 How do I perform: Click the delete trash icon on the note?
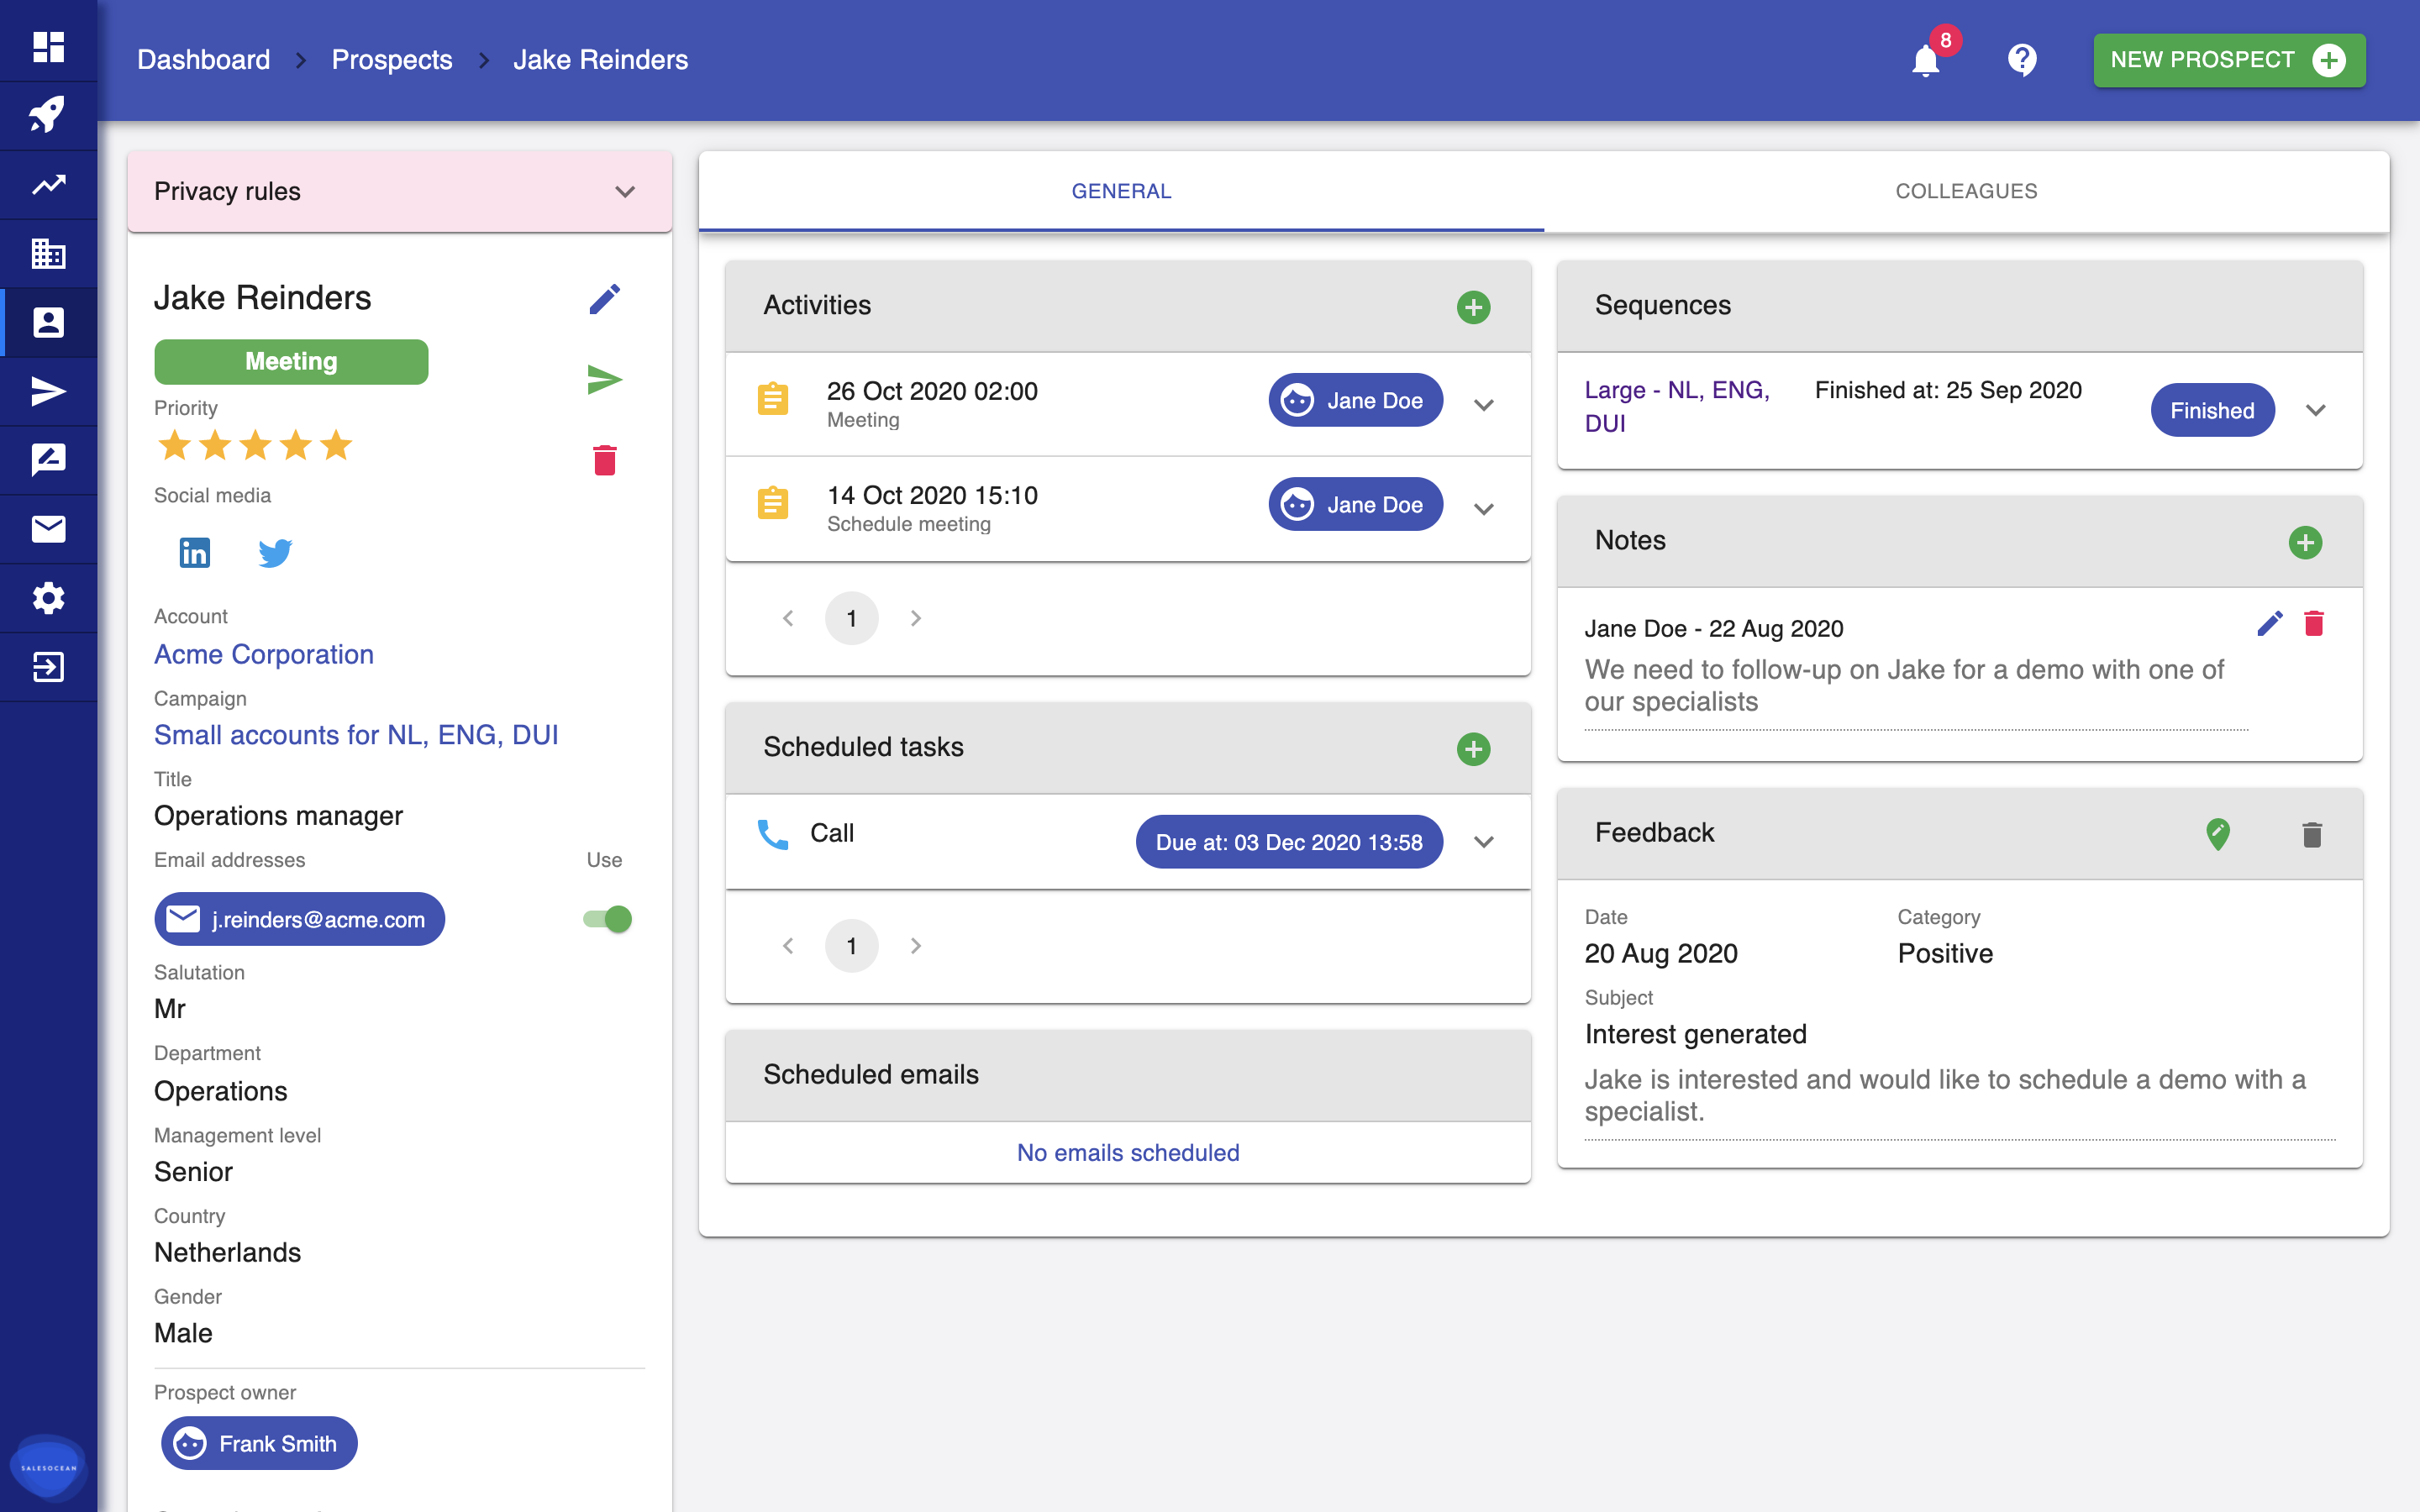tap(2314, 623)
